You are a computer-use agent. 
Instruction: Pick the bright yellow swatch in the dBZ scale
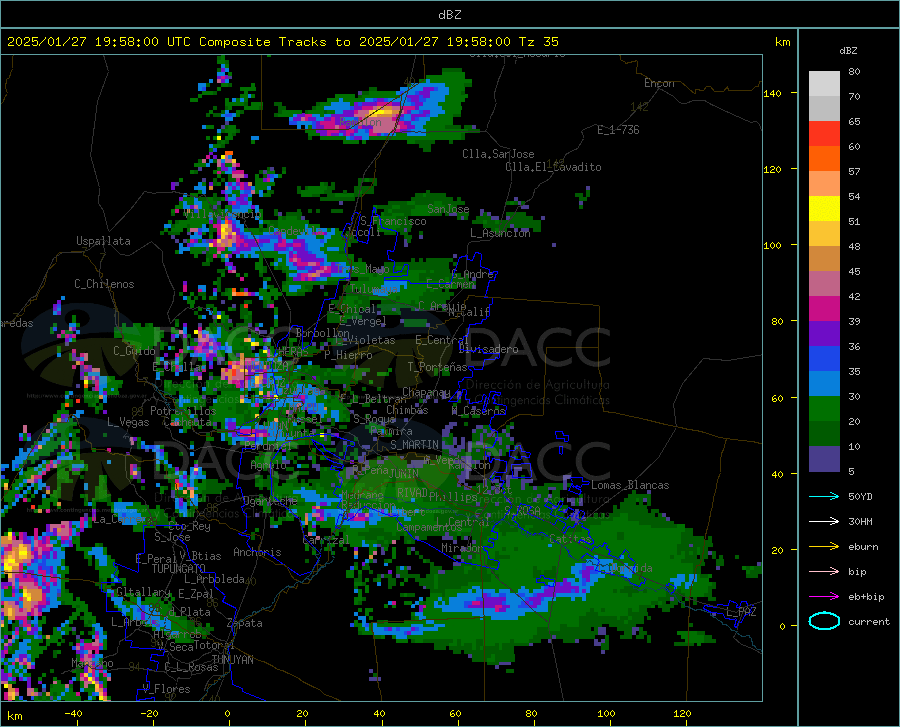point(824,209)
